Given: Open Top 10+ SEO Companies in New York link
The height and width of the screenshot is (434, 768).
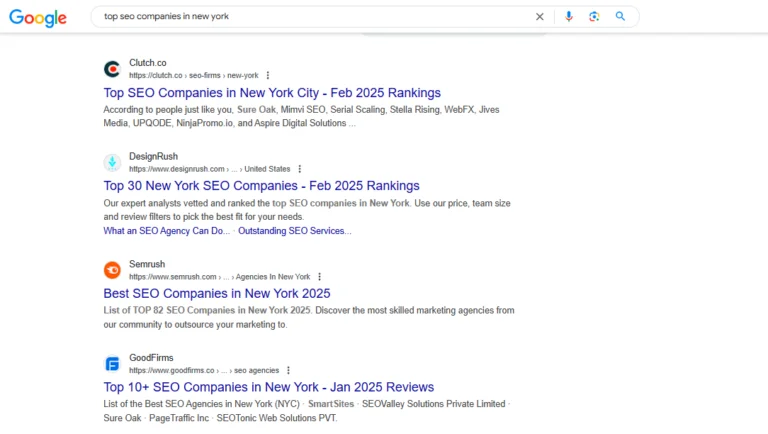Looking at the screenshot, I should tap(269, 387).
